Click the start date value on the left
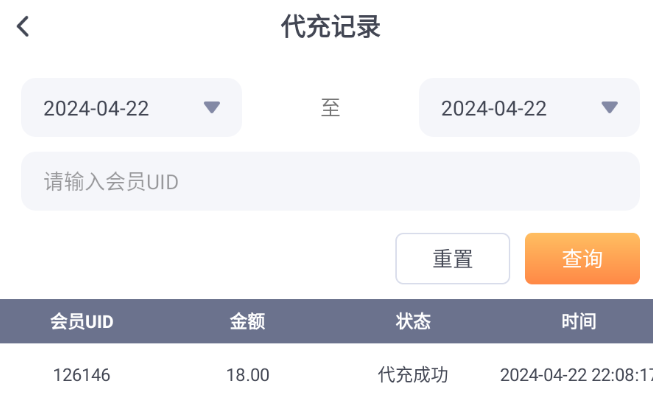Screen dimensions: 653x402 96,109
